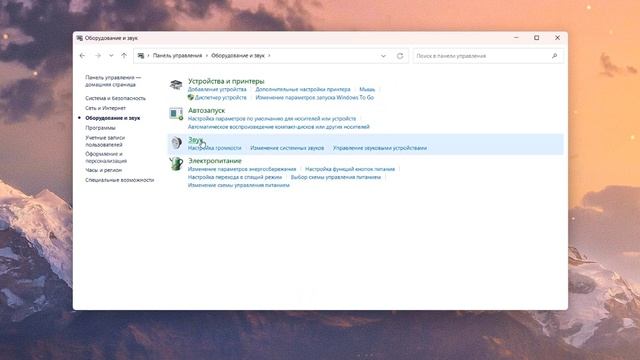640x360 pixels.
Task: Click Изменение параметров энергосбережения link
Action: click(x=242, y=169)
